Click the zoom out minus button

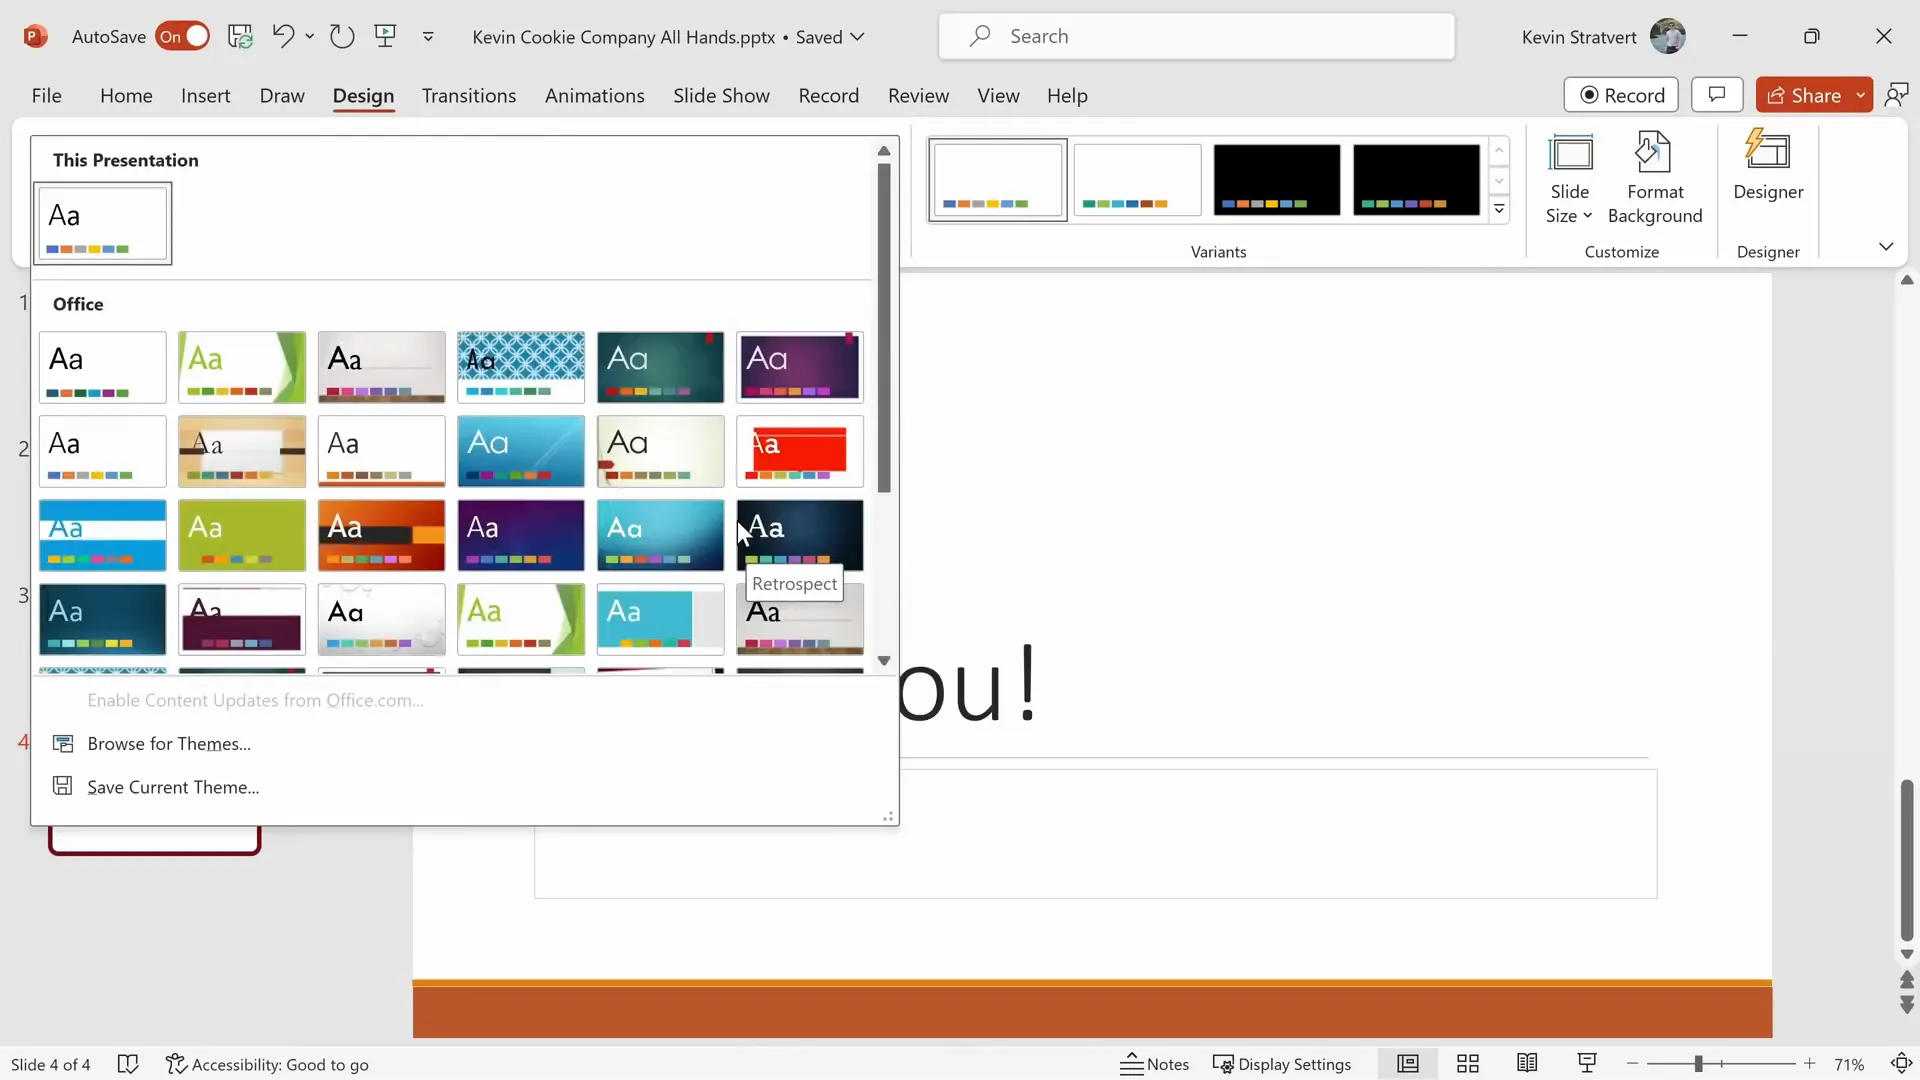click(1633, 1064)
